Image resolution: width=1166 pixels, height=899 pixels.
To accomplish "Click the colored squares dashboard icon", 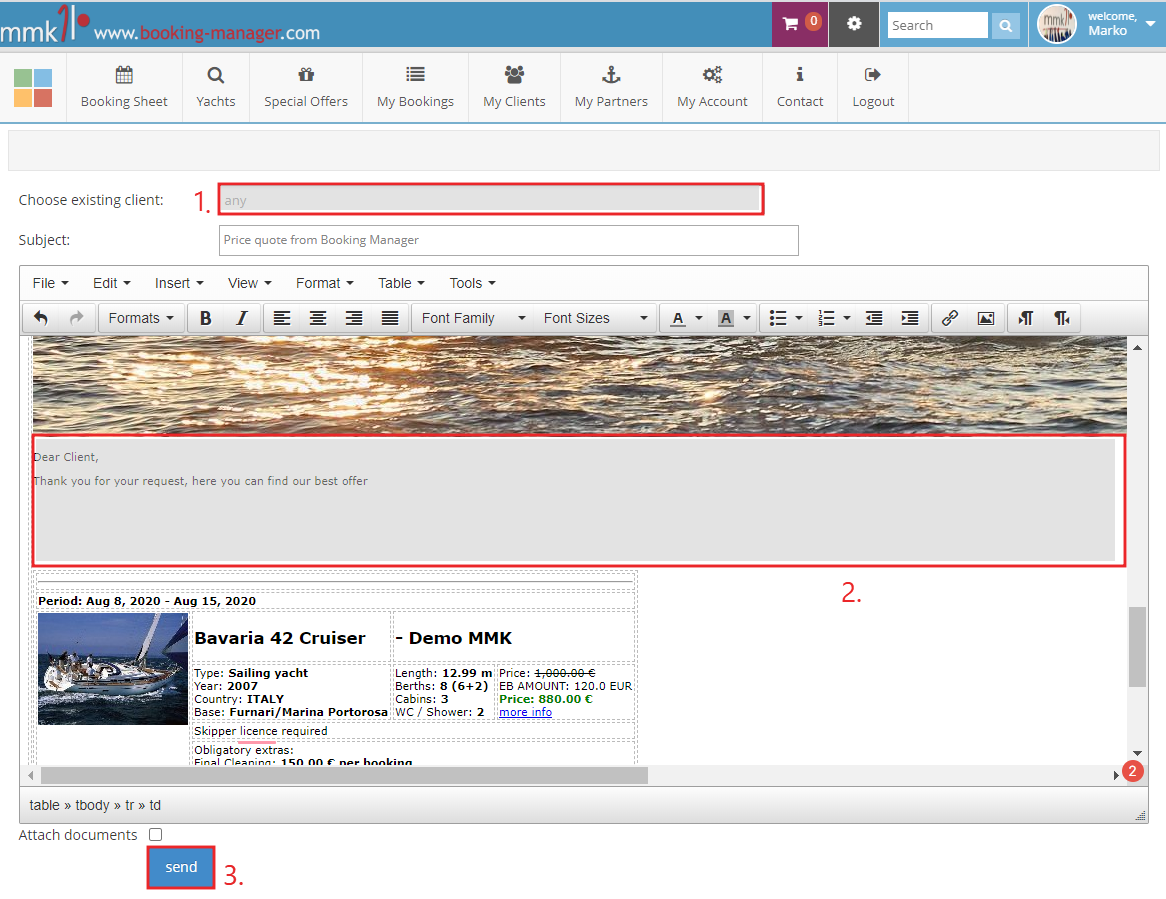I will coord(33,88).
